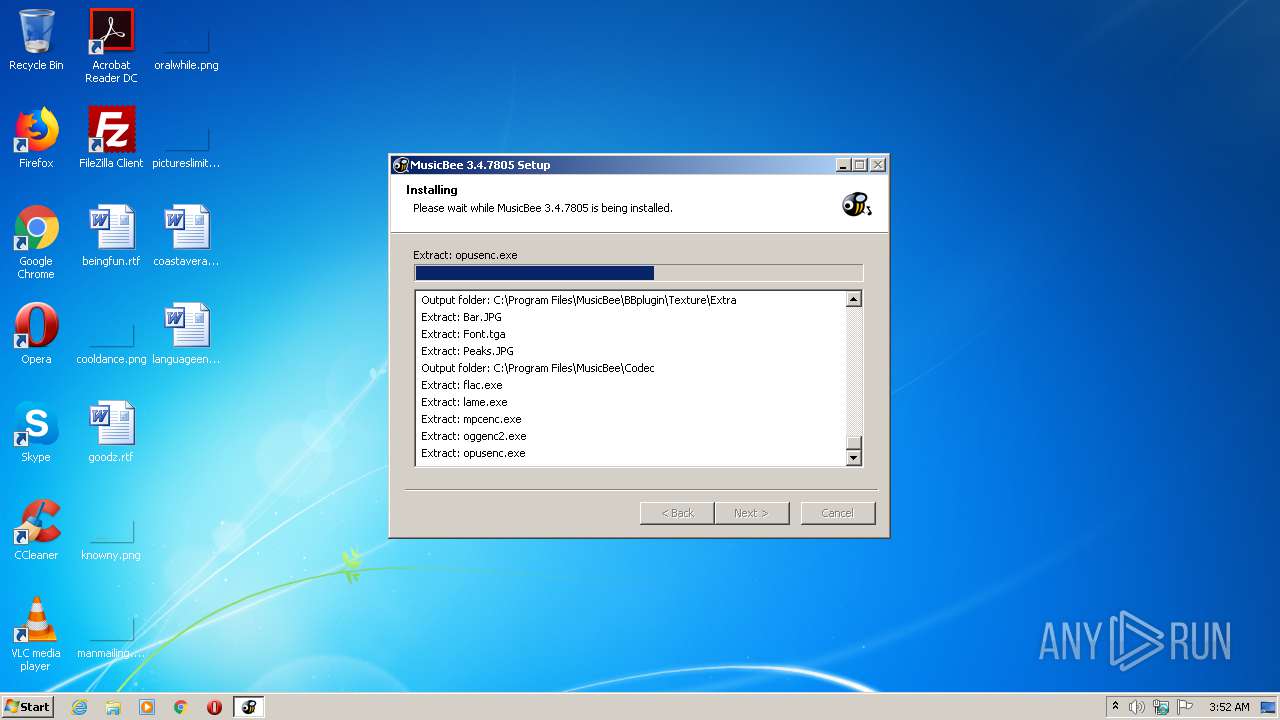Open MusicBee Setup title bar system icon
This screenshot has height=720, width=1280.
401,165
